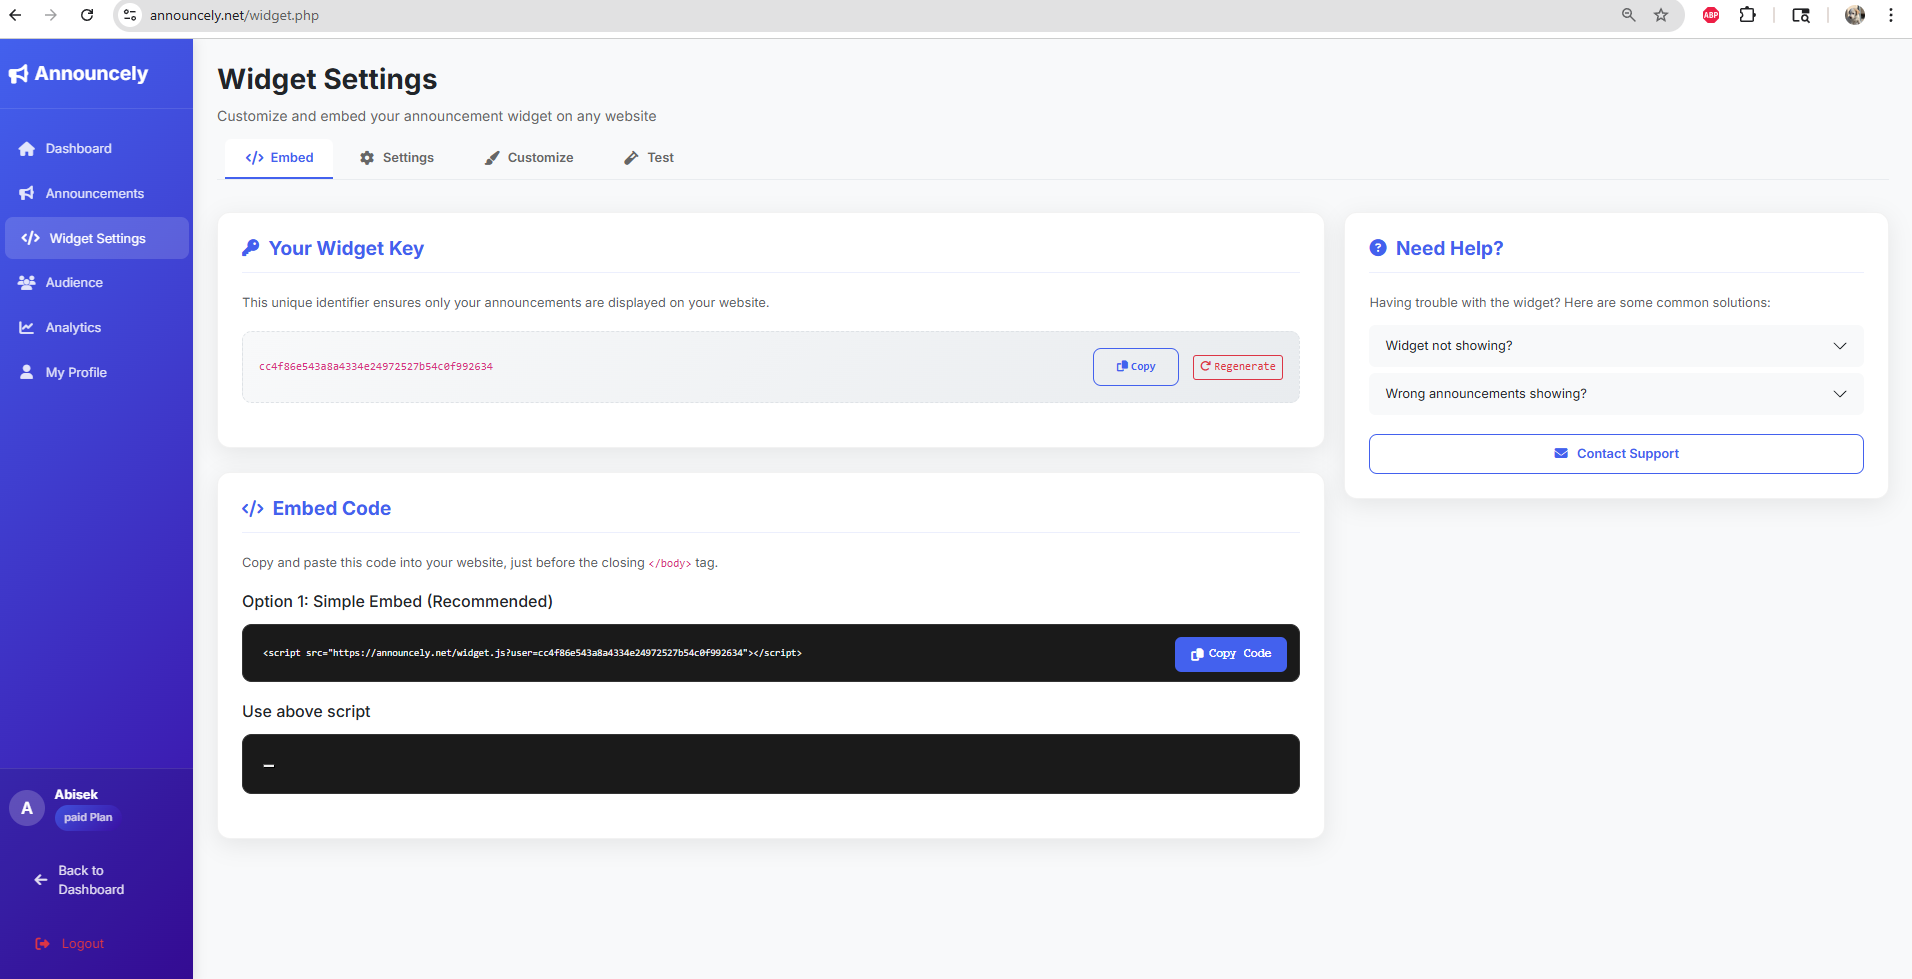Viewport: 1912px width, 979px height.
Task: Click the 'Widget Settings' page title
Action: (327, 79)
